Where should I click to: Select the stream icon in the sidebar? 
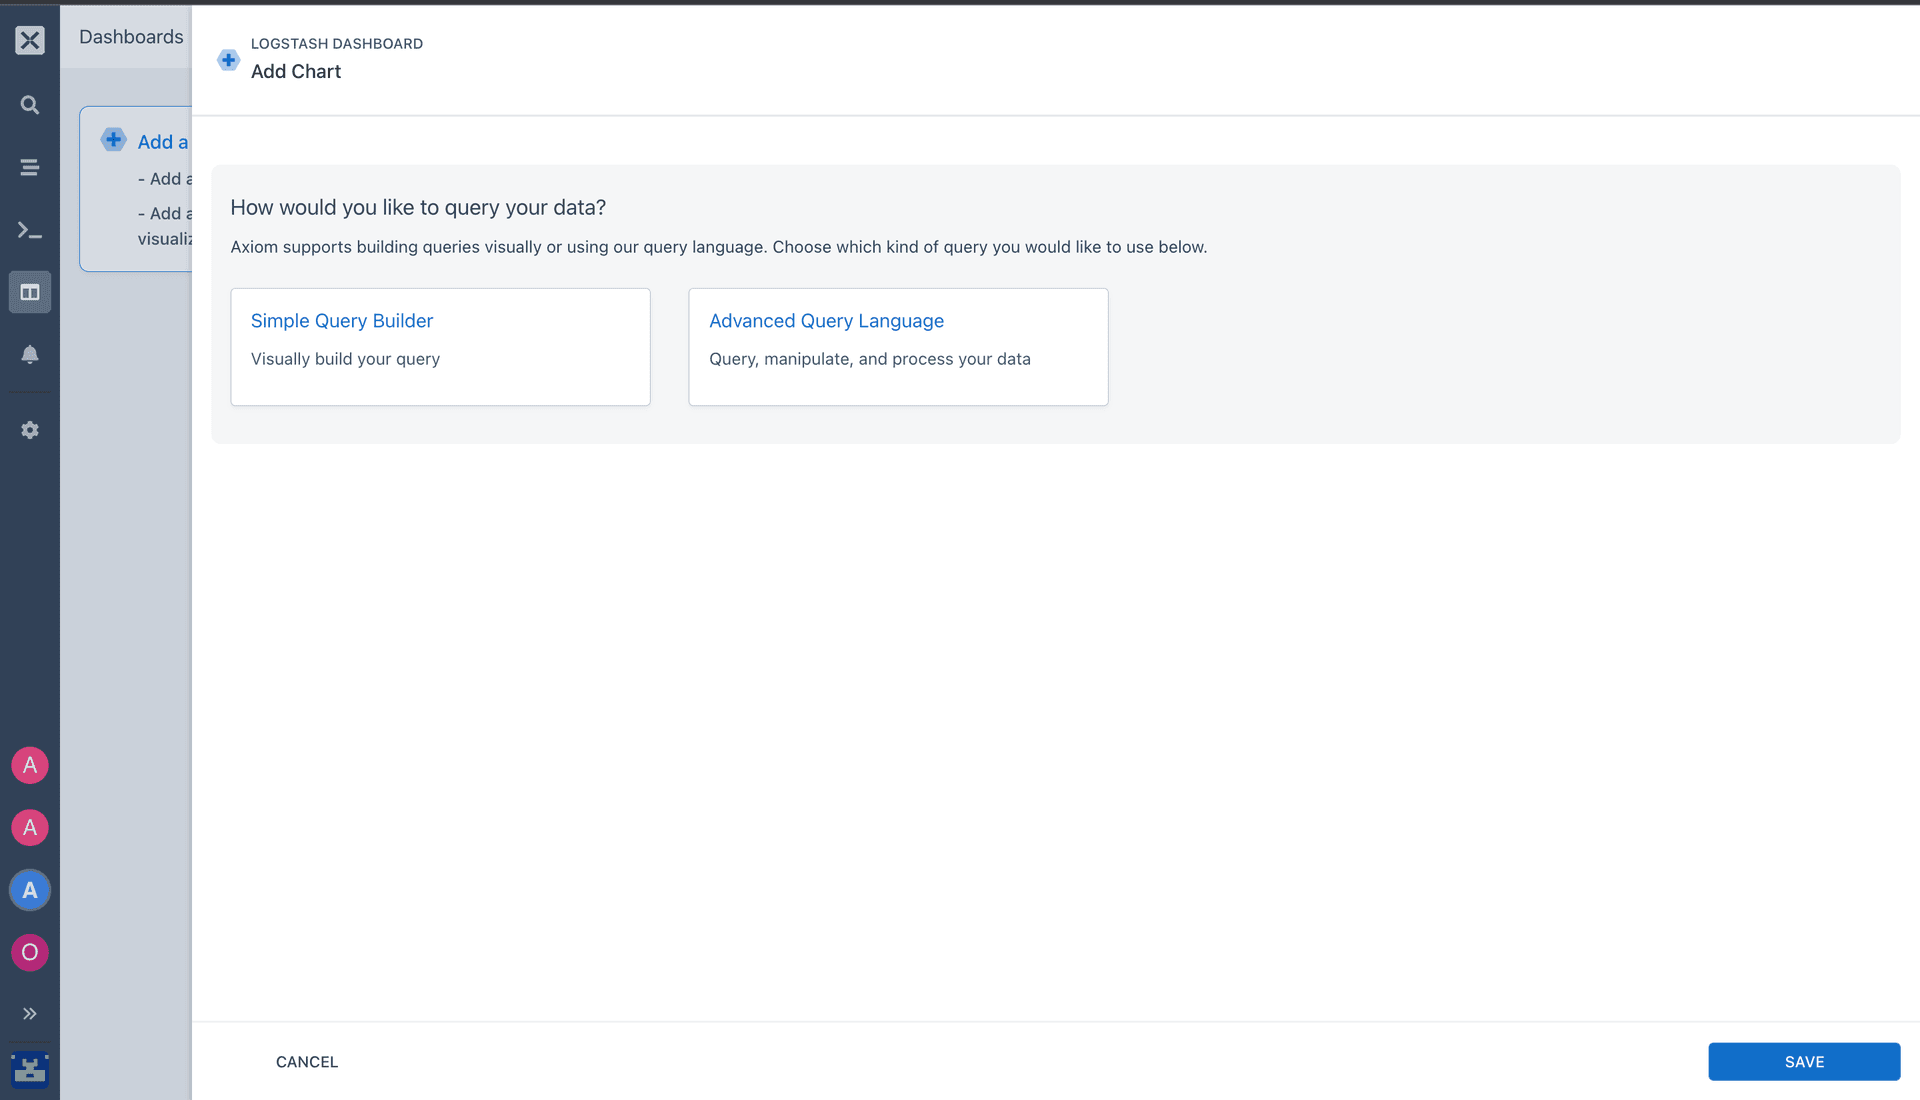(29, 167)
